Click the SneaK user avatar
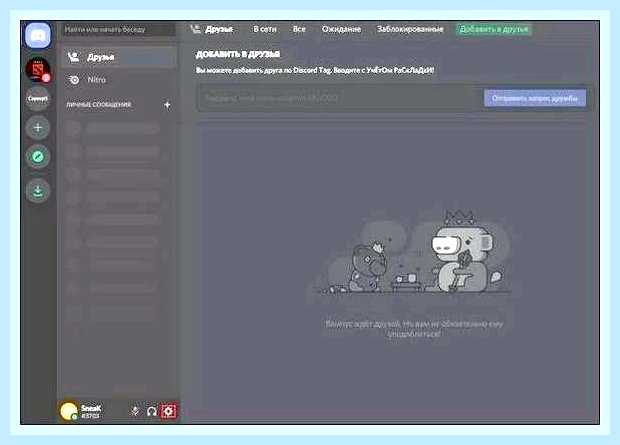 68,411
